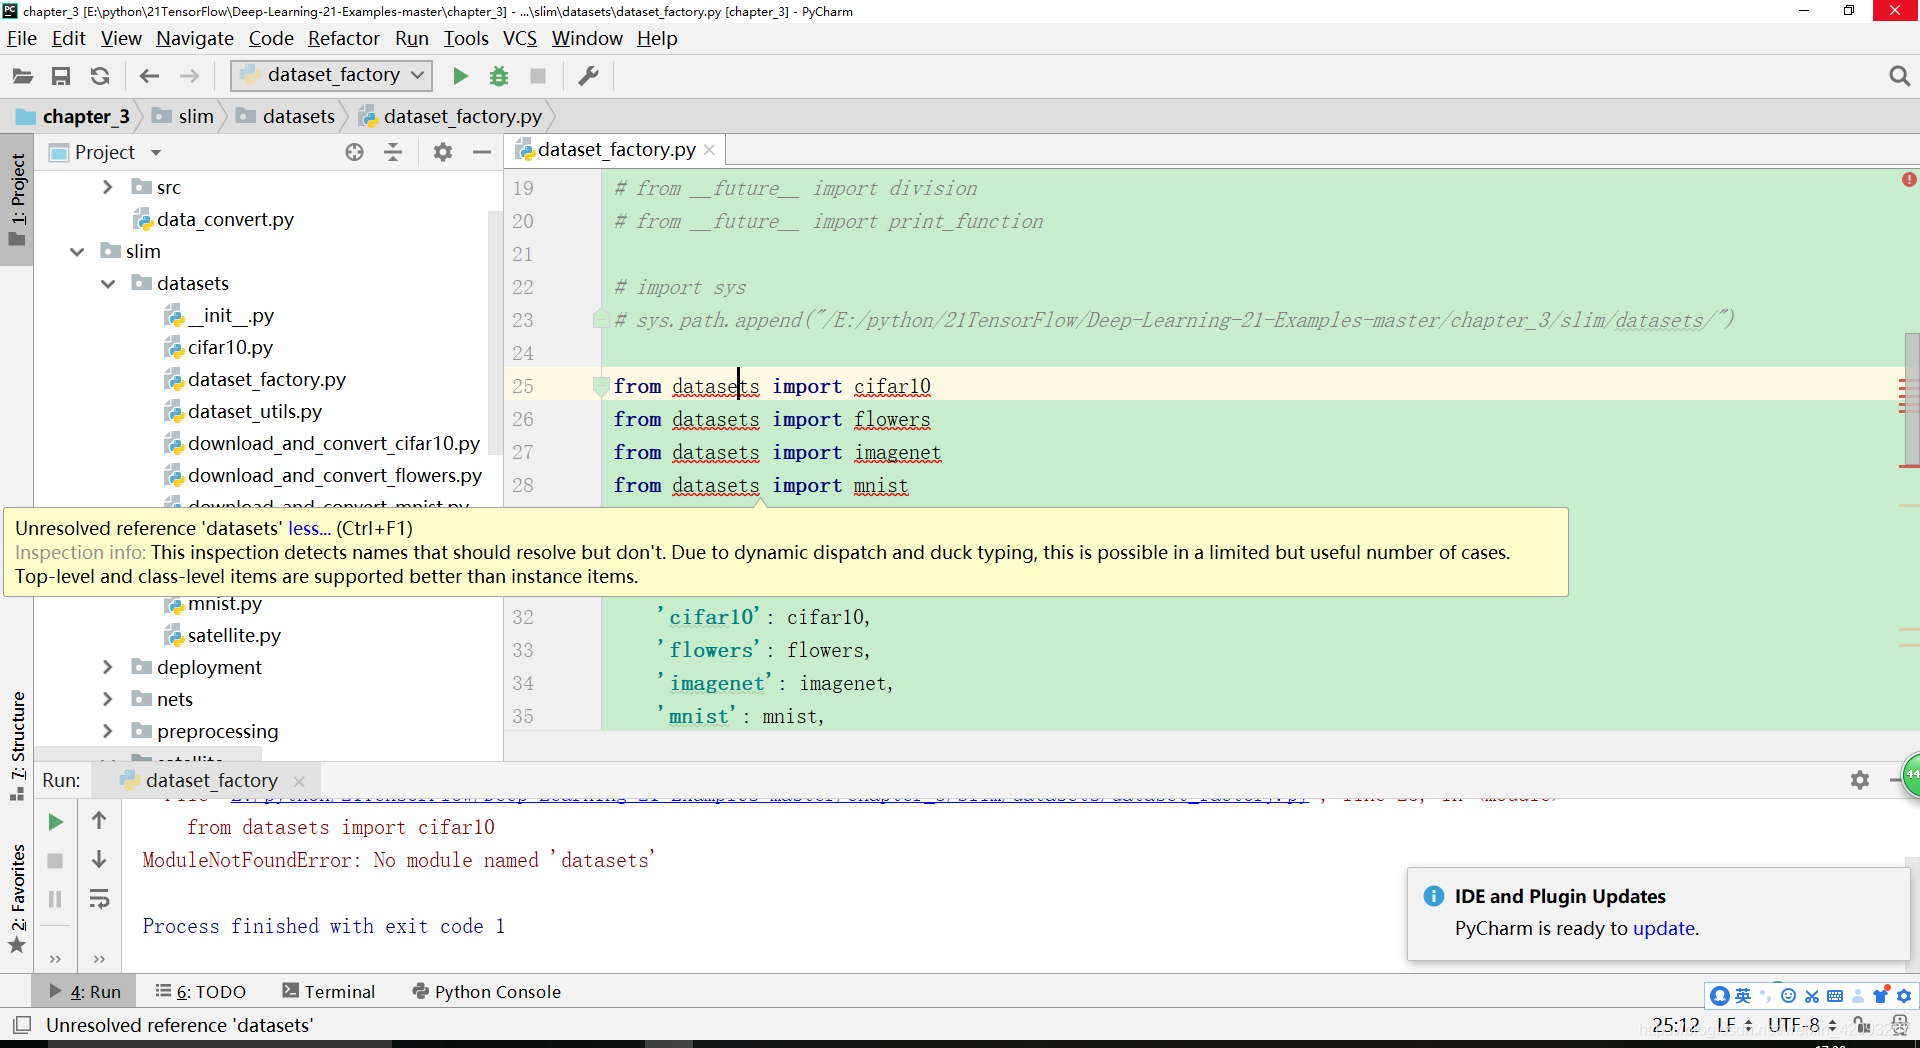Synchronize files with the refresh icon
The image size is (1920, 1048).
[99, 75]
